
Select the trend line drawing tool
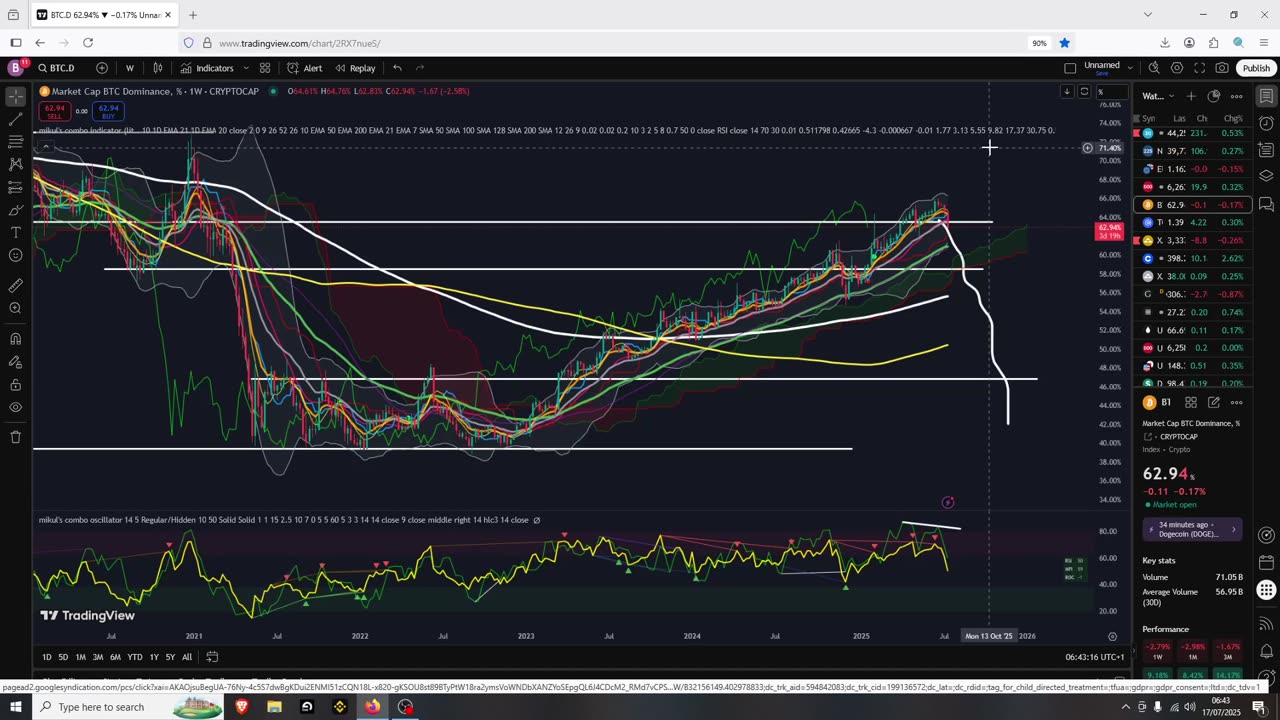pos(15,120)
